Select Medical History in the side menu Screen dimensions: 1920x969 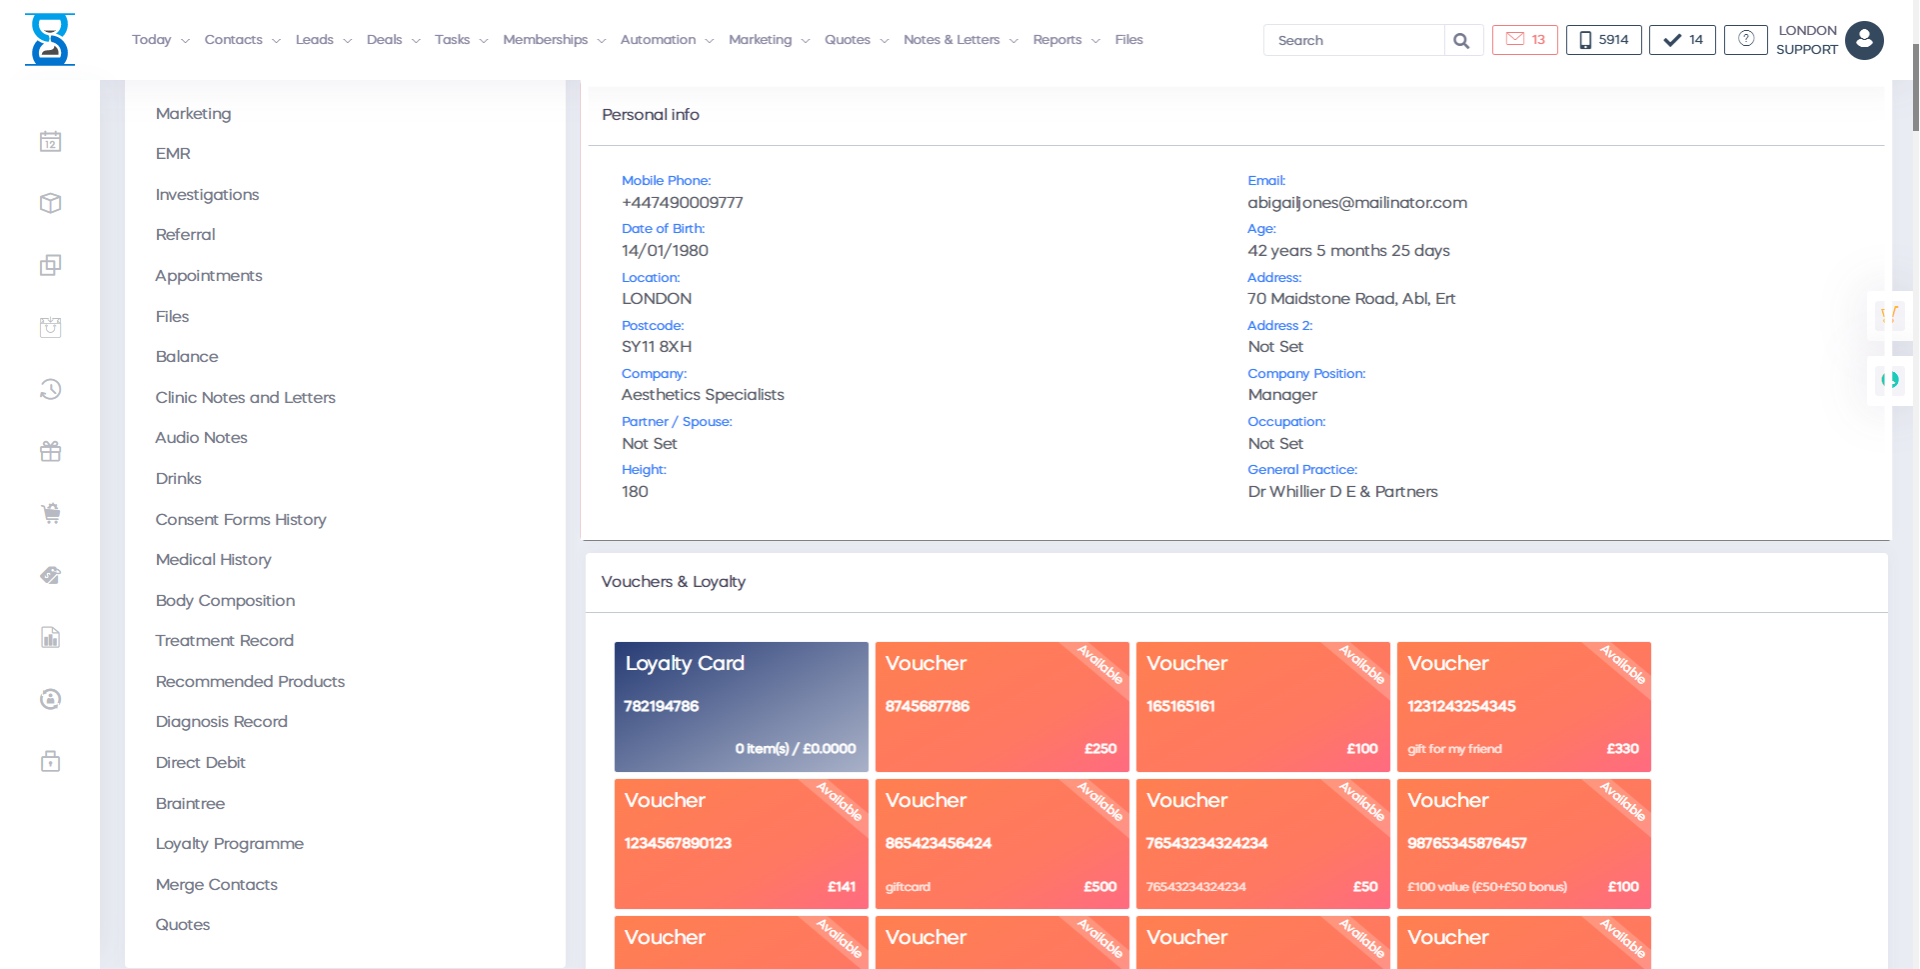point(213,560)
